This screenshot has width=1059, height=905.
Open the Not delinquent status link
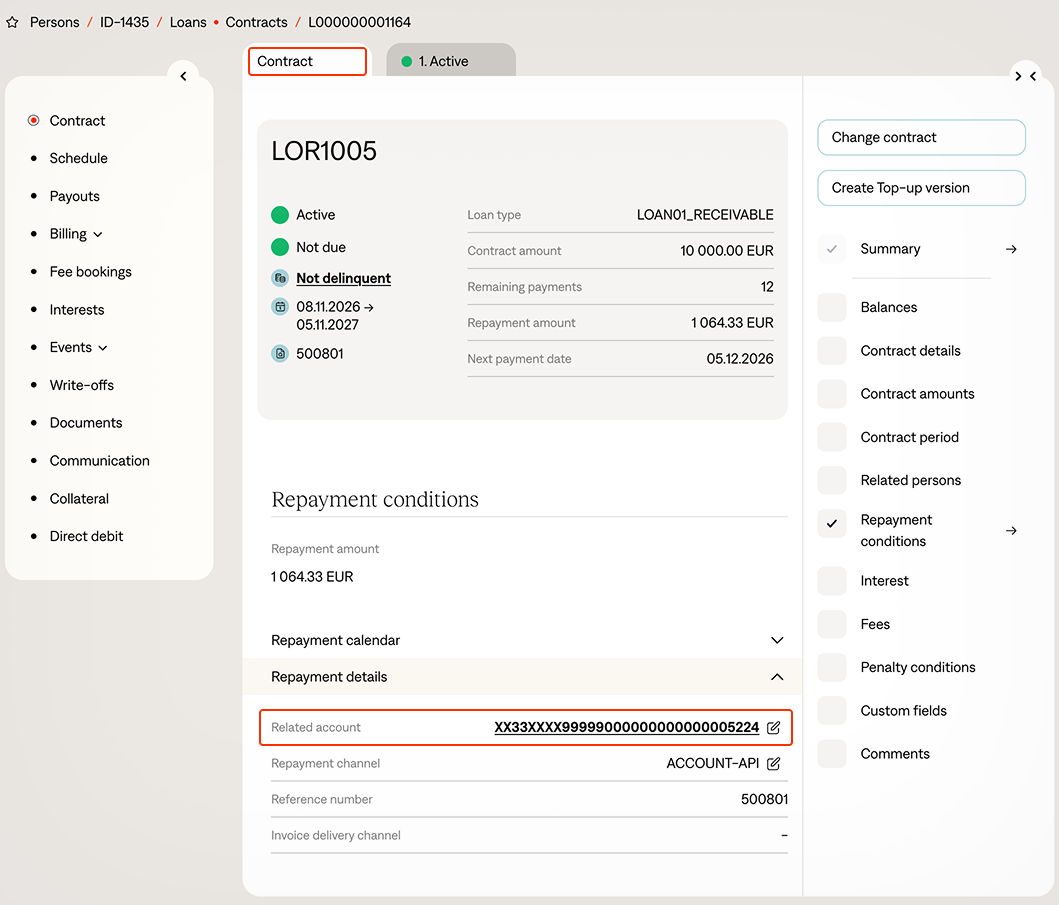[x=343, y=279]
